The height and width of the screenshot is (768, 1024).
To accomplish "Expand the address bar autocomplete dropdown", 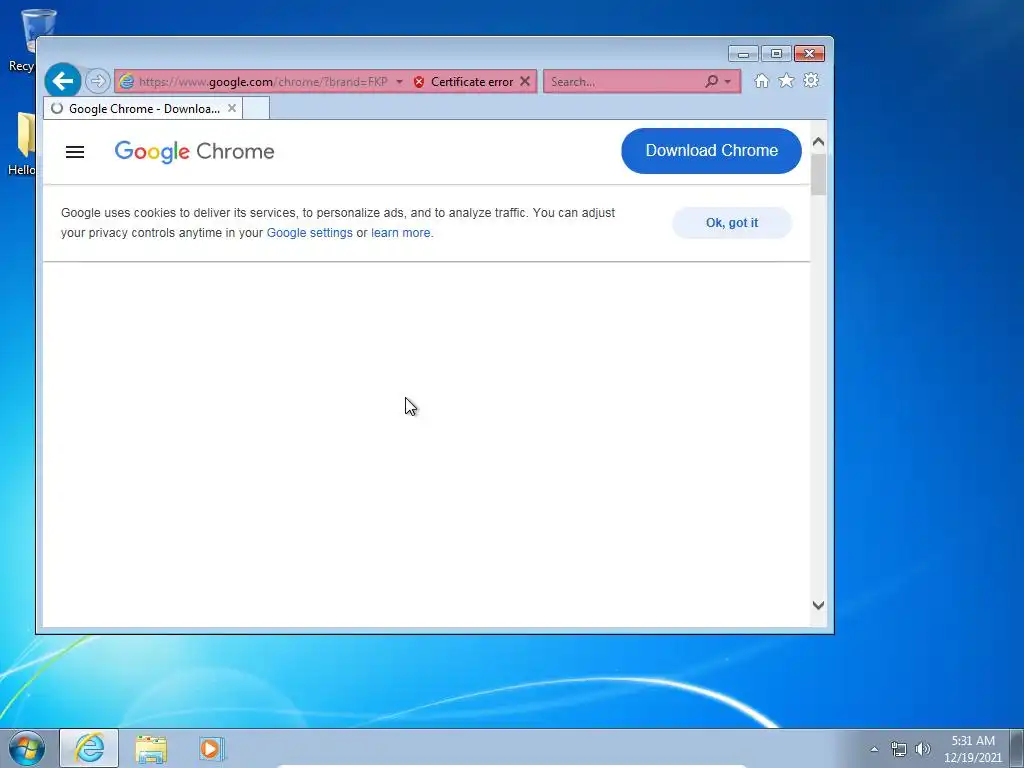I will [399, 82].
